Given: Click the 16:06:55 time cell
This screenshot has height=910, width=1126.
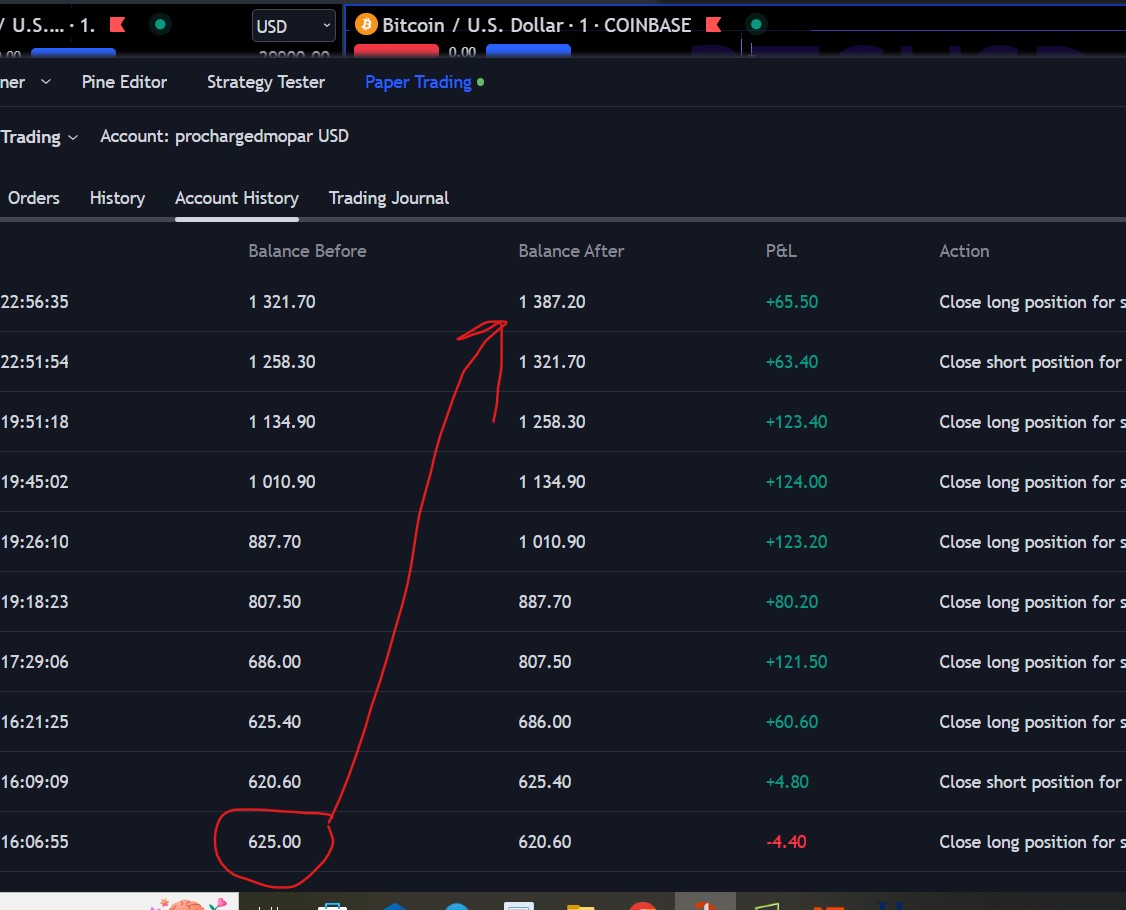Looking at the screenshot, I should (34, 842).
